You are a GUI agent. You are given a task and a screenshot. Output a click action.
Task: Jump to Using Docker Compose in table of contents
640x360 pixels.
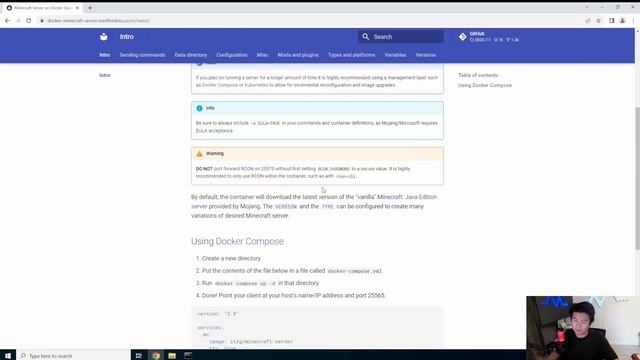click(x=484, y=85)
